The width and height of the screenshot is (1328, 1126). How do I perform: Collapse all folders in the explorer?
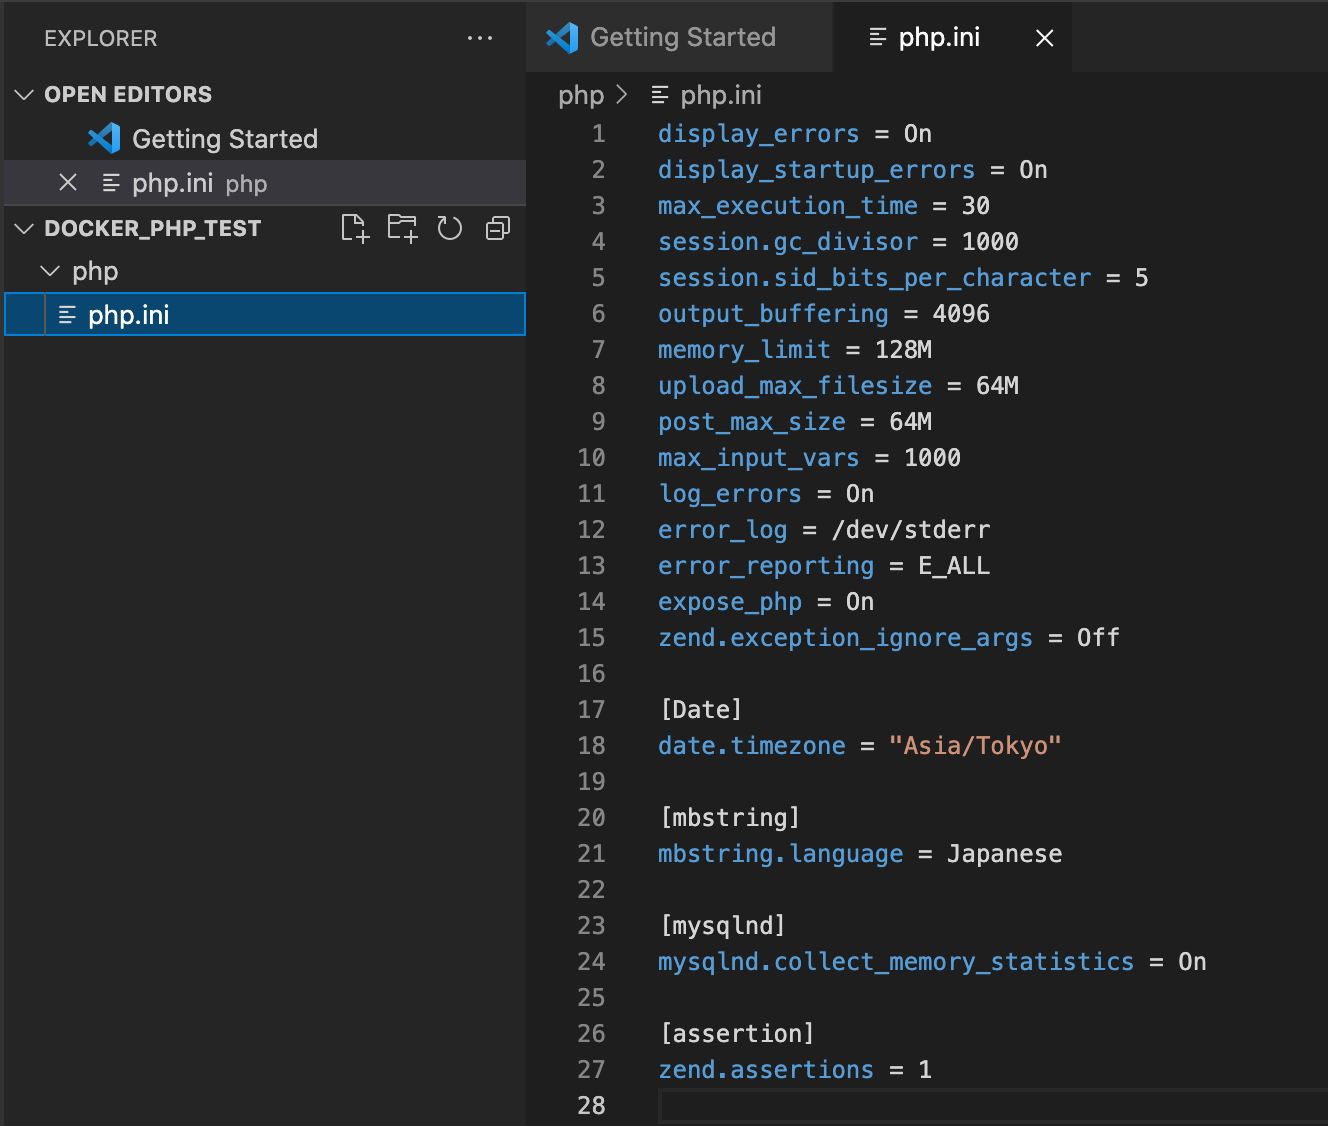pos(497,228)
